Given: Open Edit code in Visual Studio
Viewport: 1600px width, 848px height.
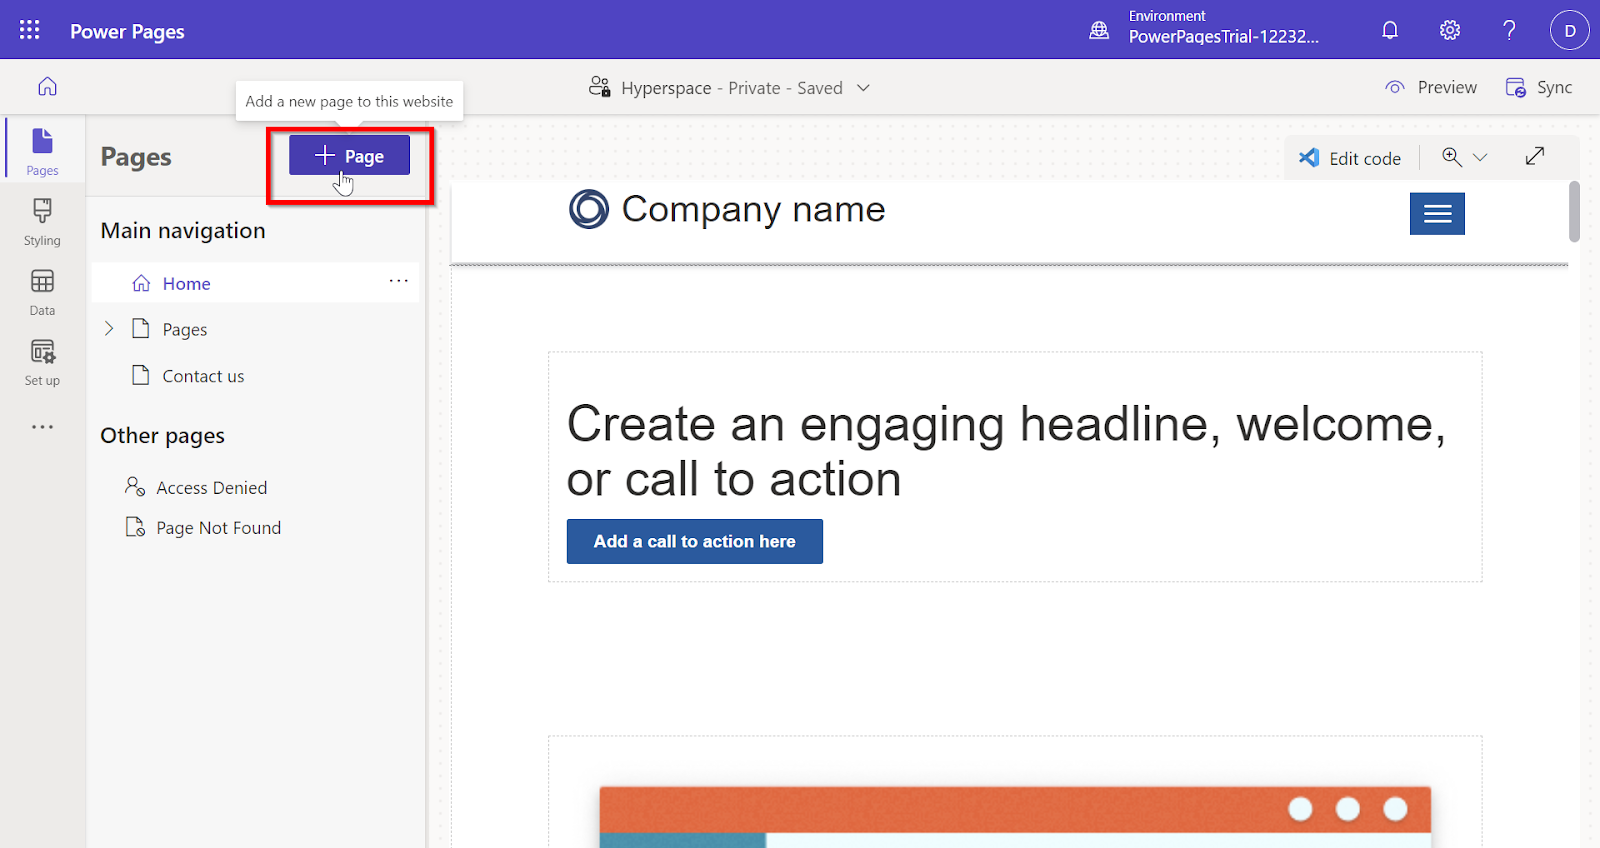Looking at the screenshot, I should point(1350,158).
